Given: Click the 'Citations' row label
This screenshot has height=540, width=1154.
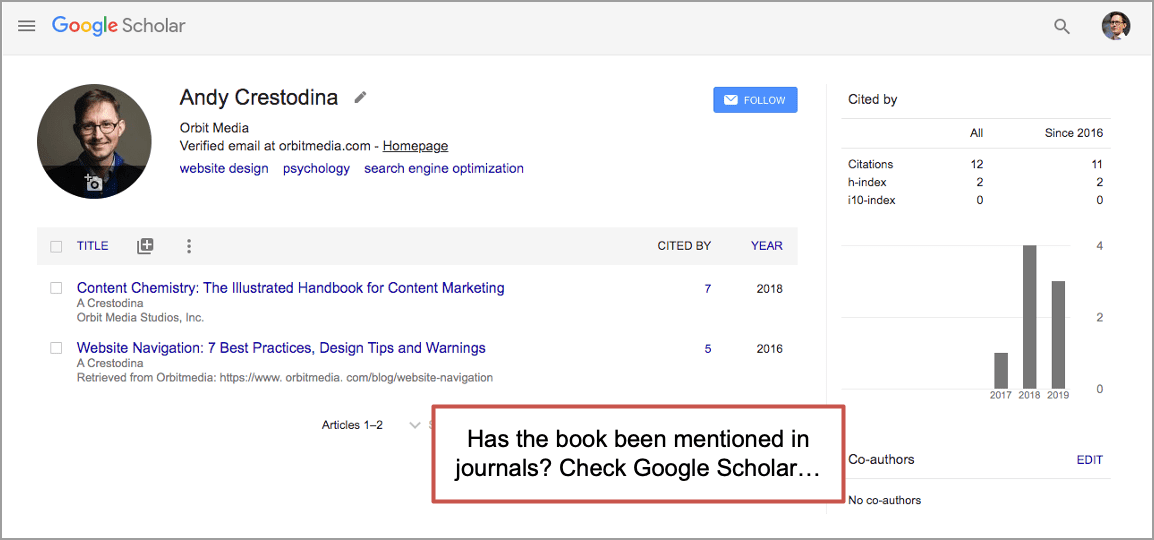Looking at the screenshot, I should 871,164.
